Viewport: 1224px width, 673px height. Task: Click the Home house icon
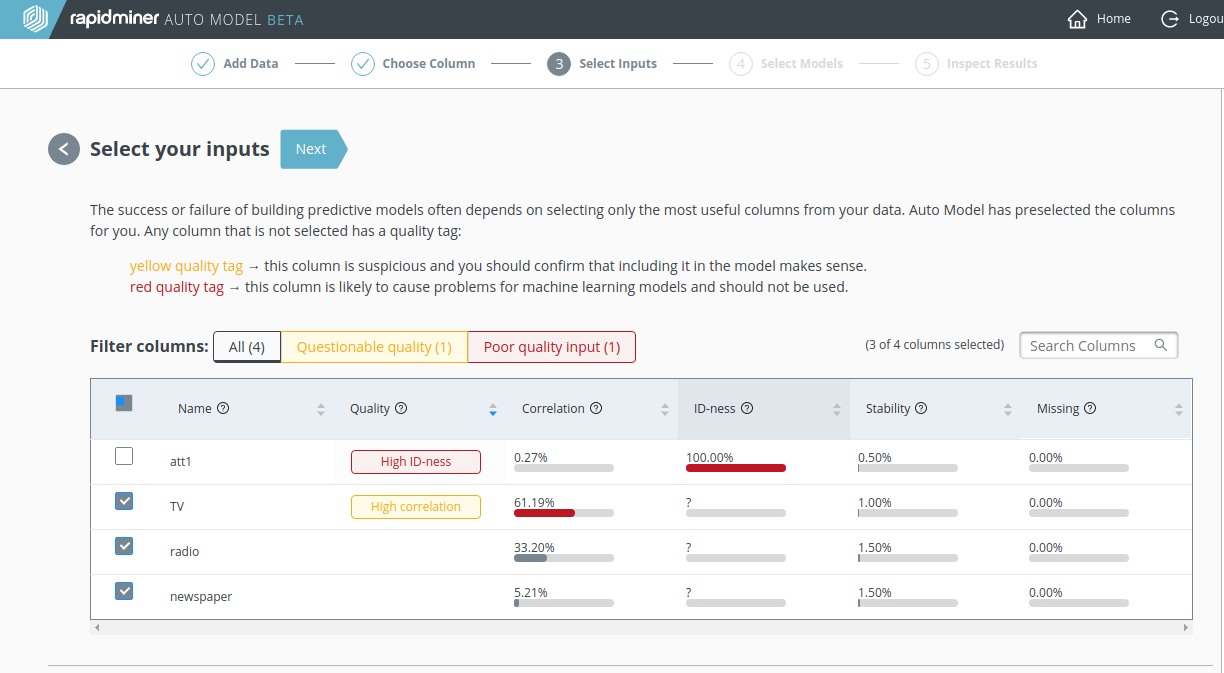point(1077,19)
